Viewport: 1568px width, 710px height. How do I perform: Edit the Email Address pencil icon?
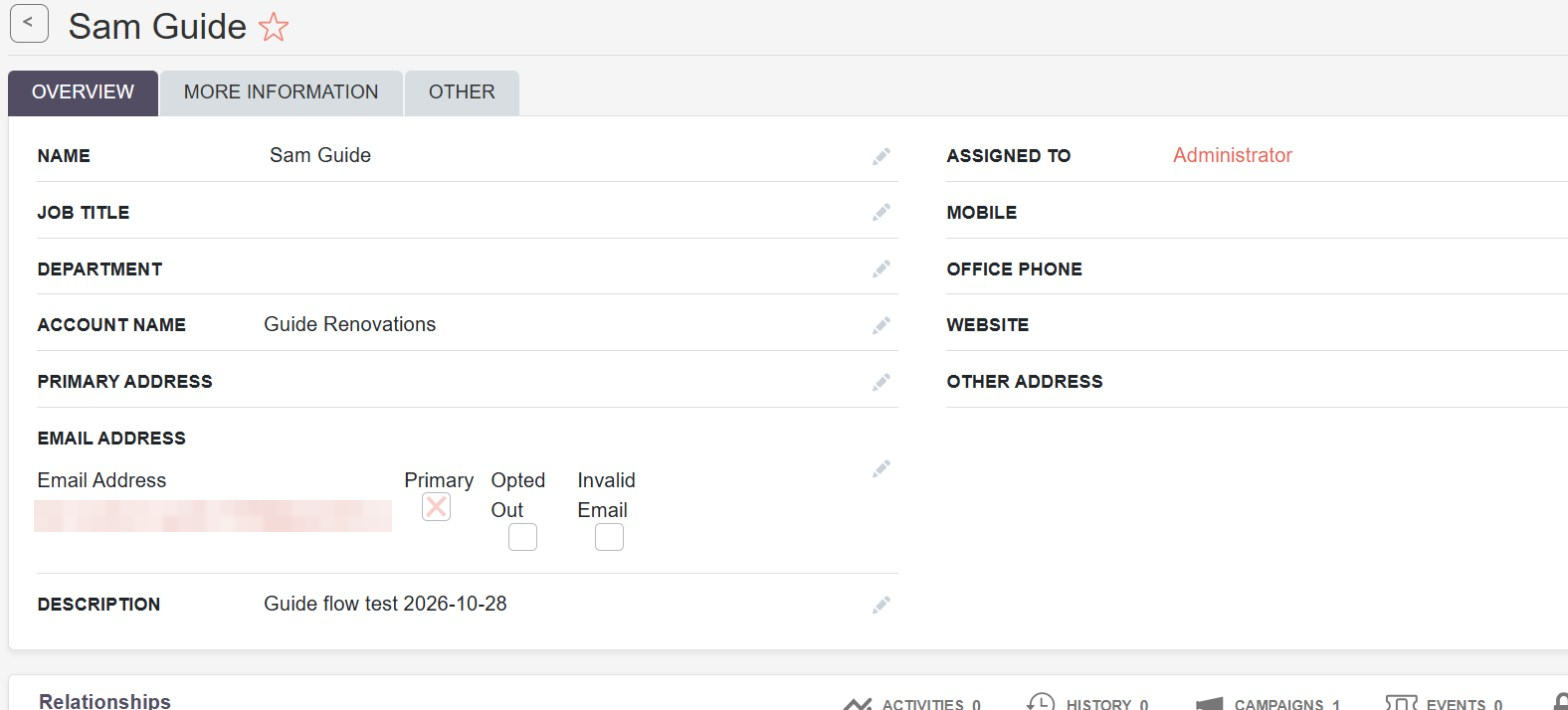click(881, 469)
